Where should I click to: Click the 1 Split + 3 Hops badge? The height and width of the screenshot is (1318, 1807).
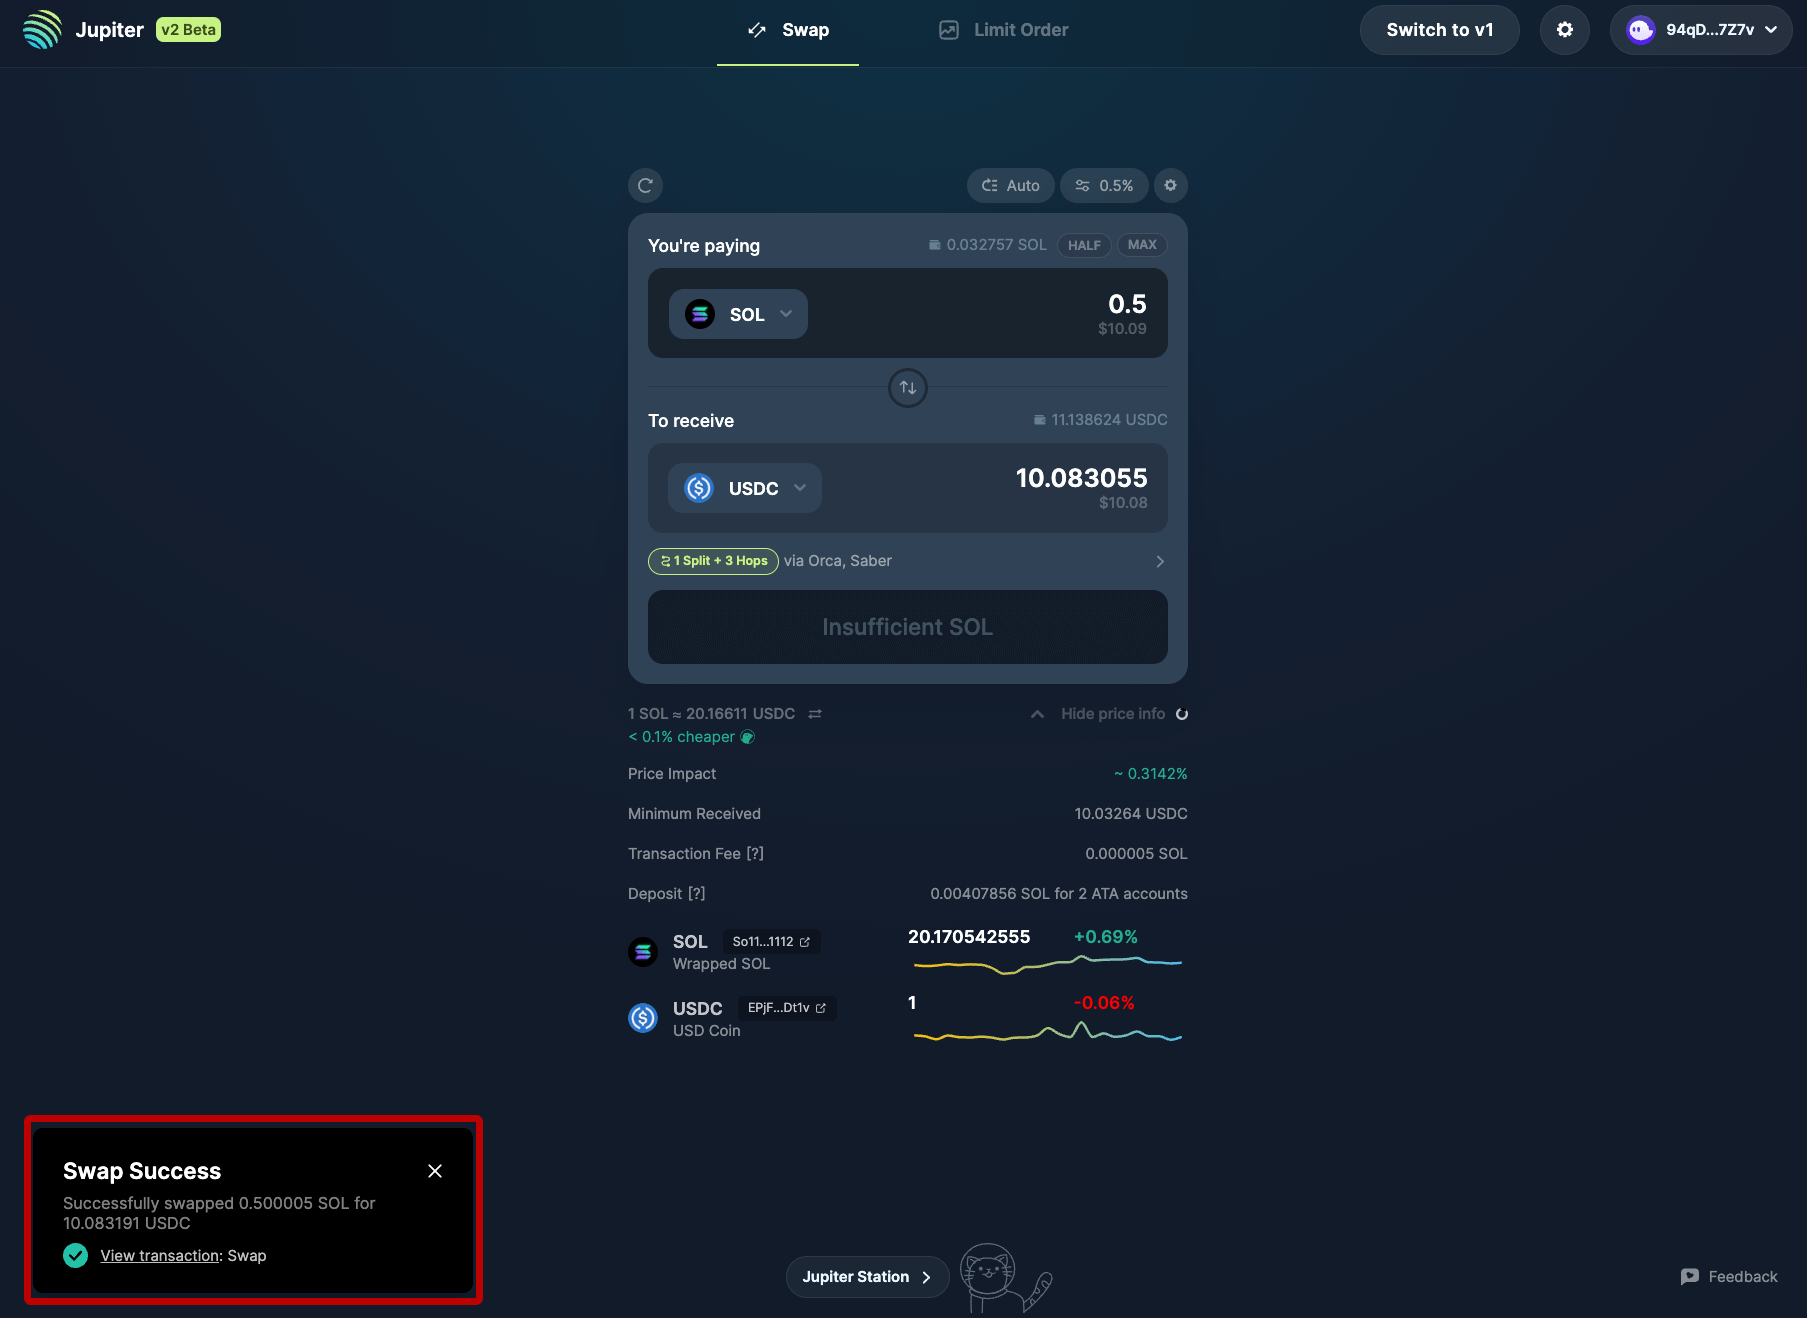click(x=713, y=561)
